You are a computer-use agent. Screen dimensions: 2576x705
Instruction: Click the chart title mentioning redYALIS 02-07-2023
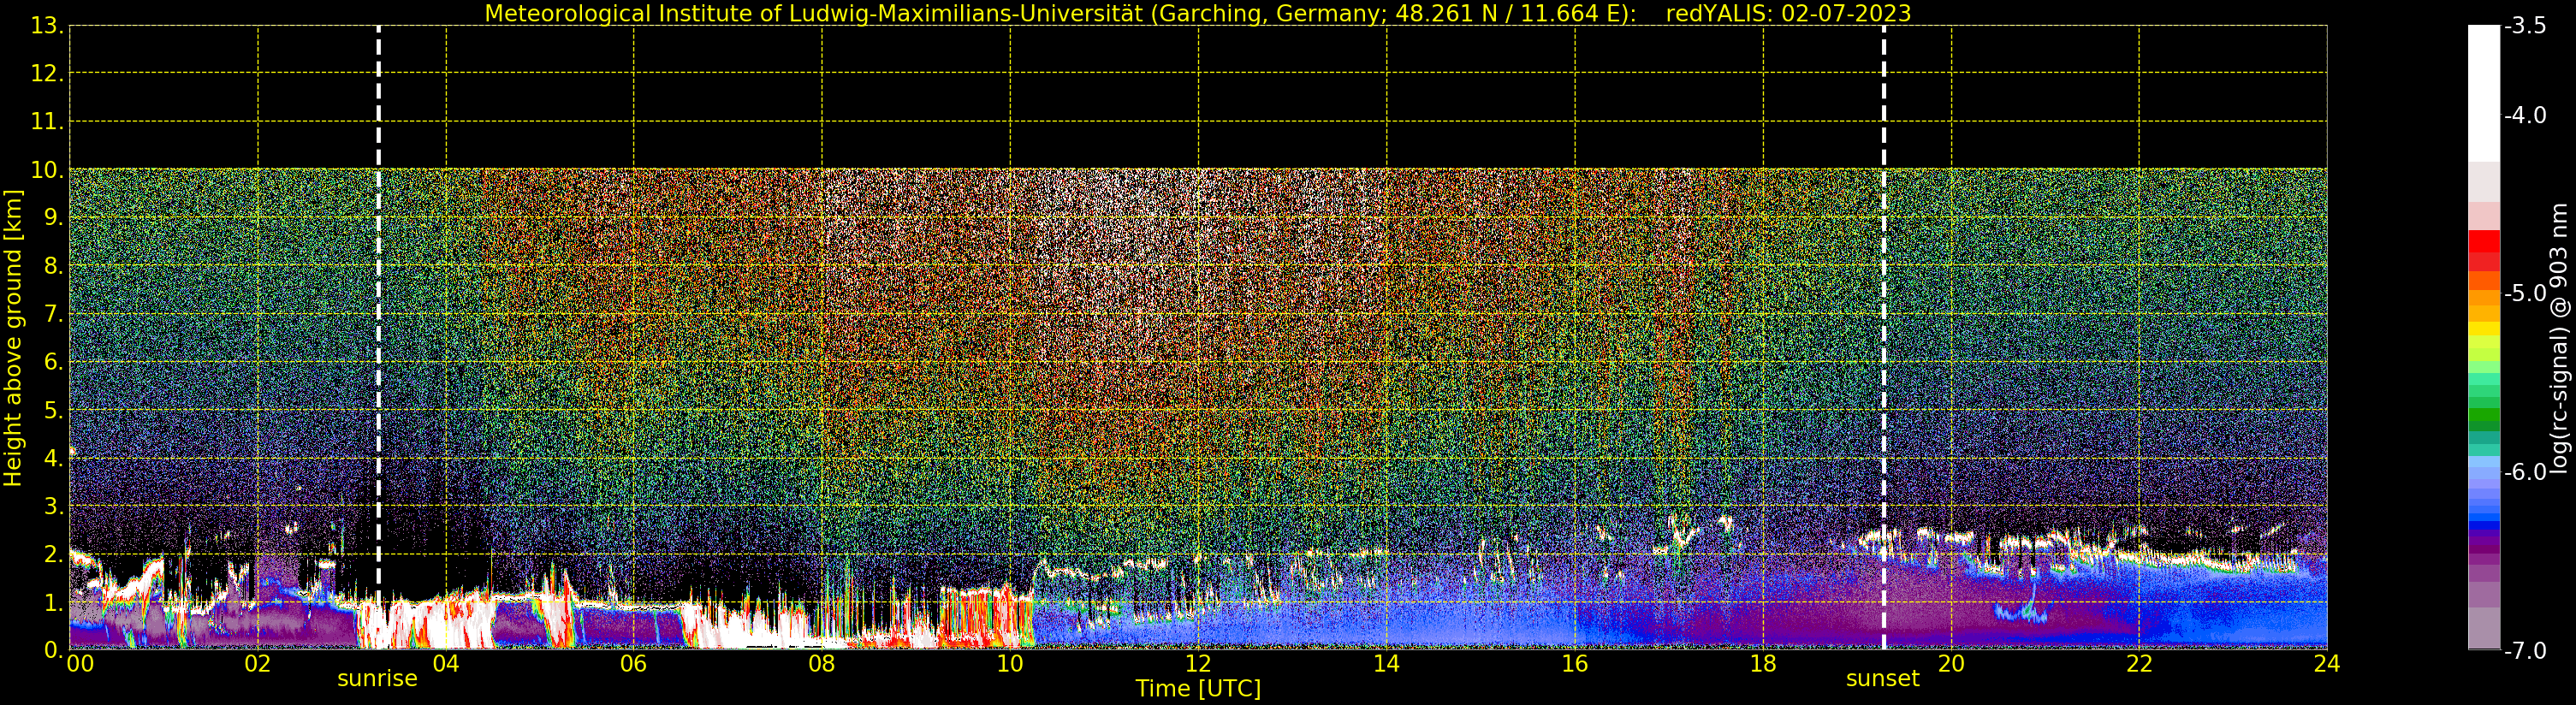[x=1197, y=13]
